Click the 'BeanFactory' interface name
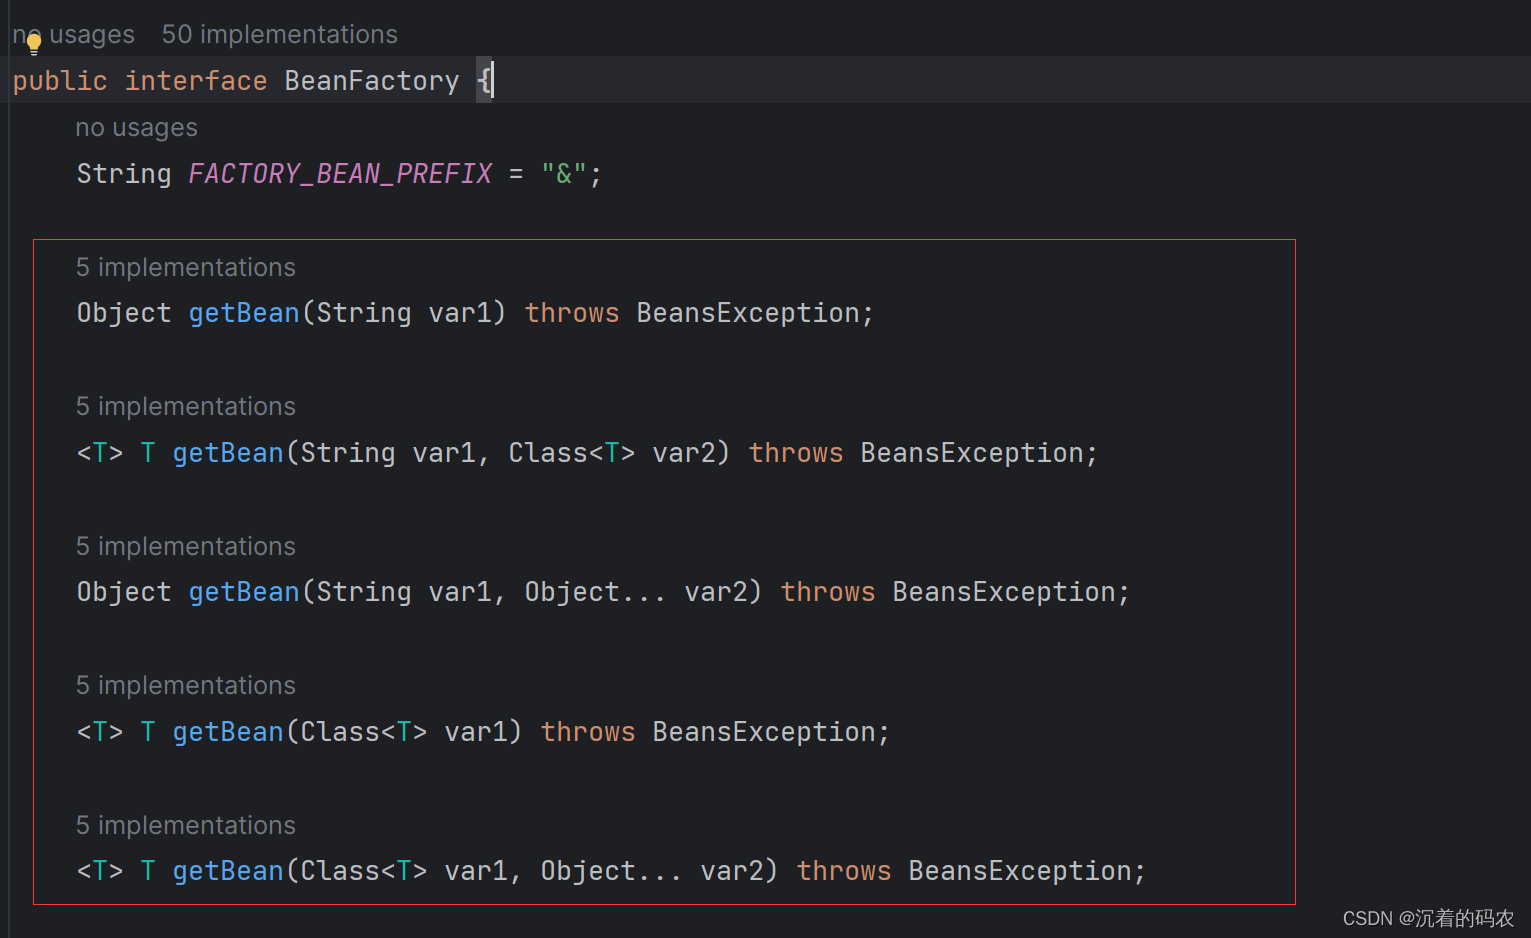Screen dimensions: 1531x938 point(372,81)
